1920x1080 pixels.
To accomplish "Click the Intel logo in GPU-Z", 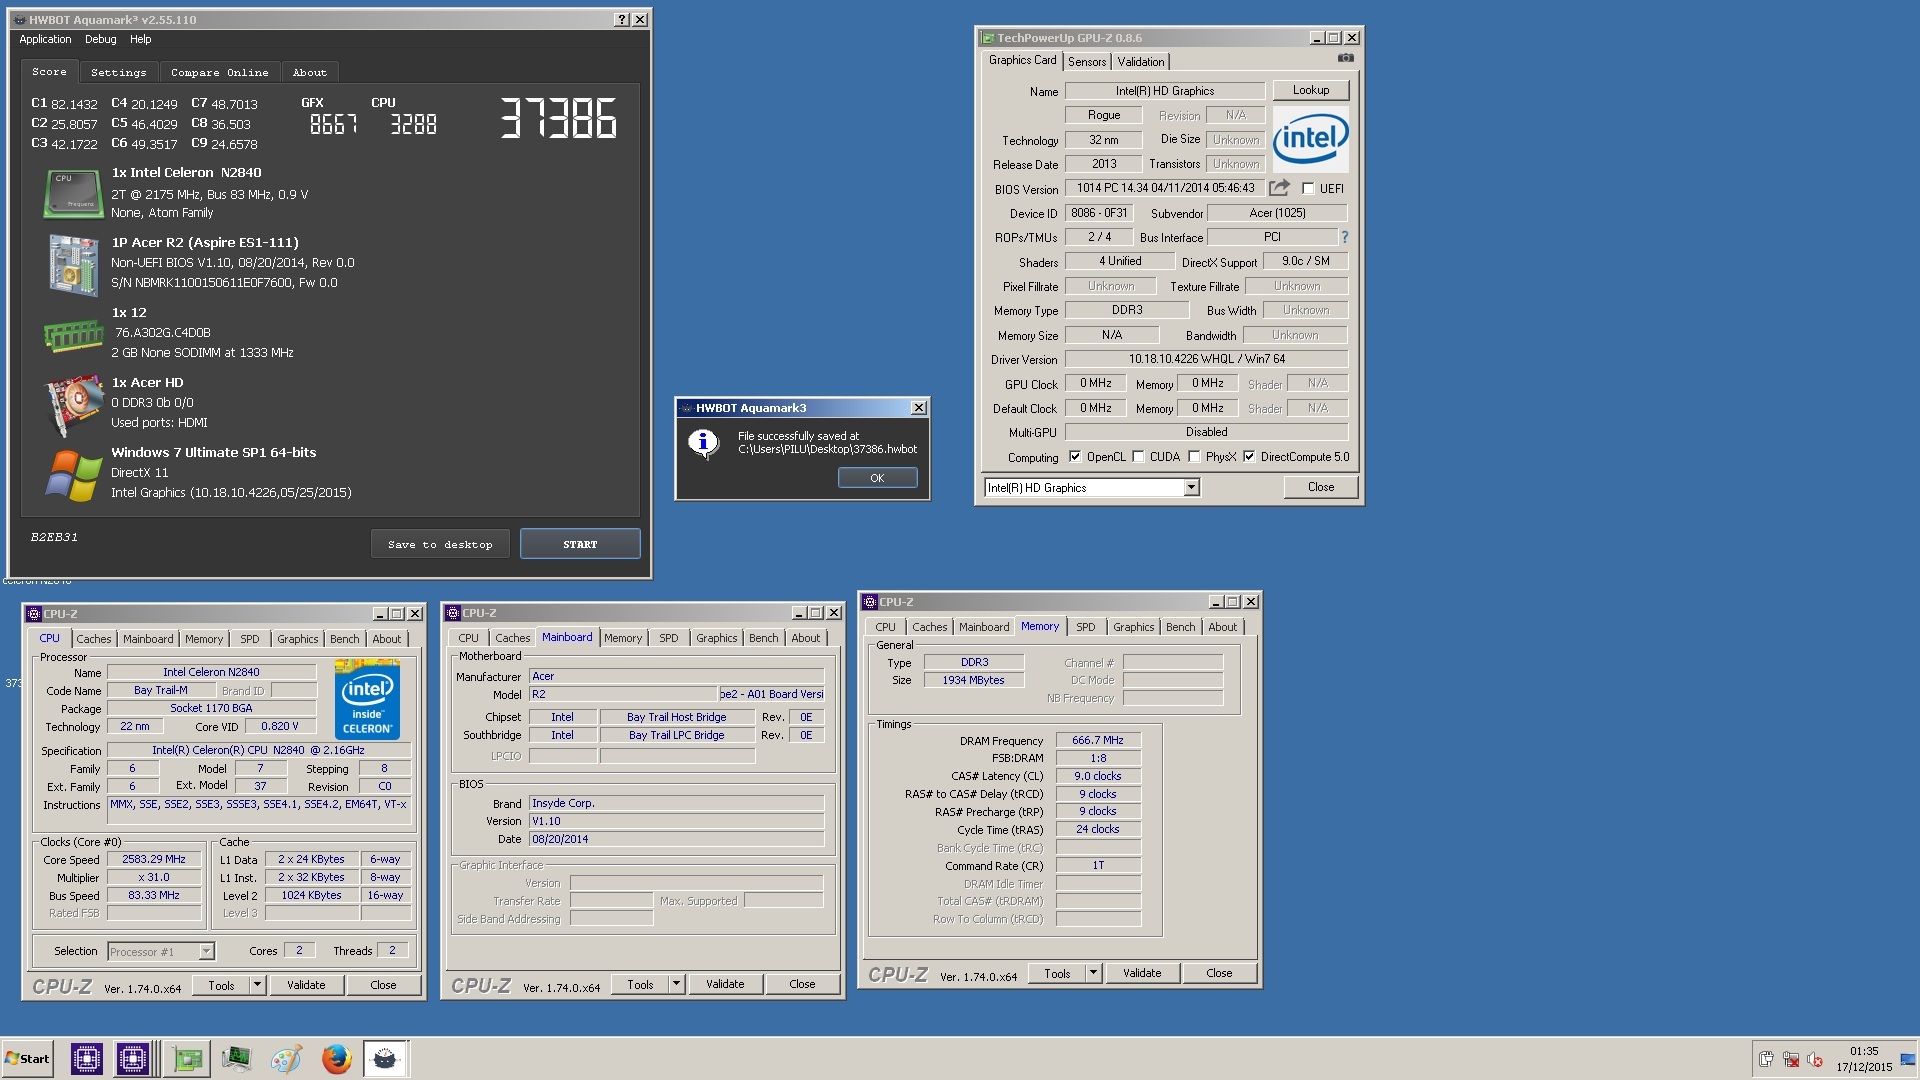I will point(1311,138).
